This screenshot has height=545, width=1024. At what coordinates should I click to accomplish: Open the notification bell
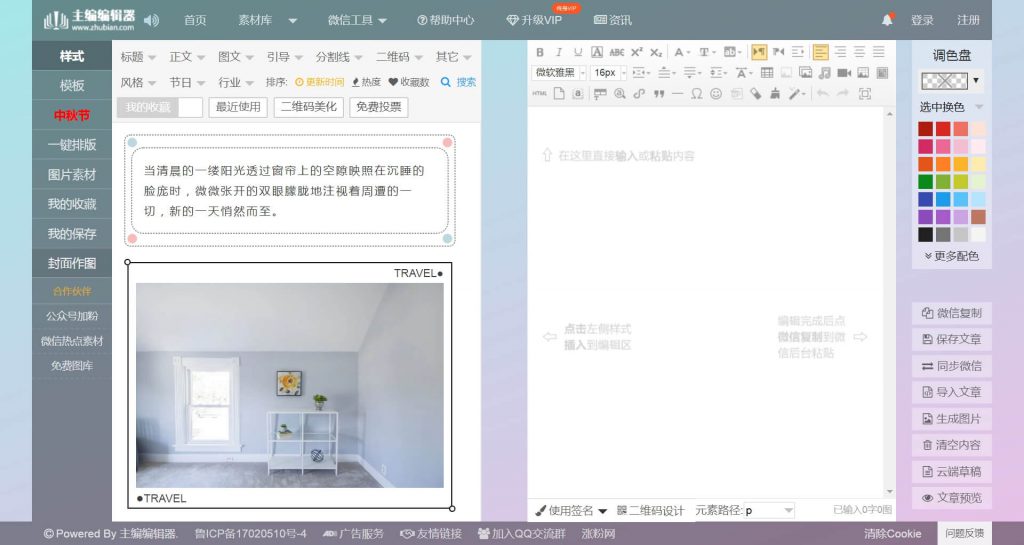(x=887, y=20)
